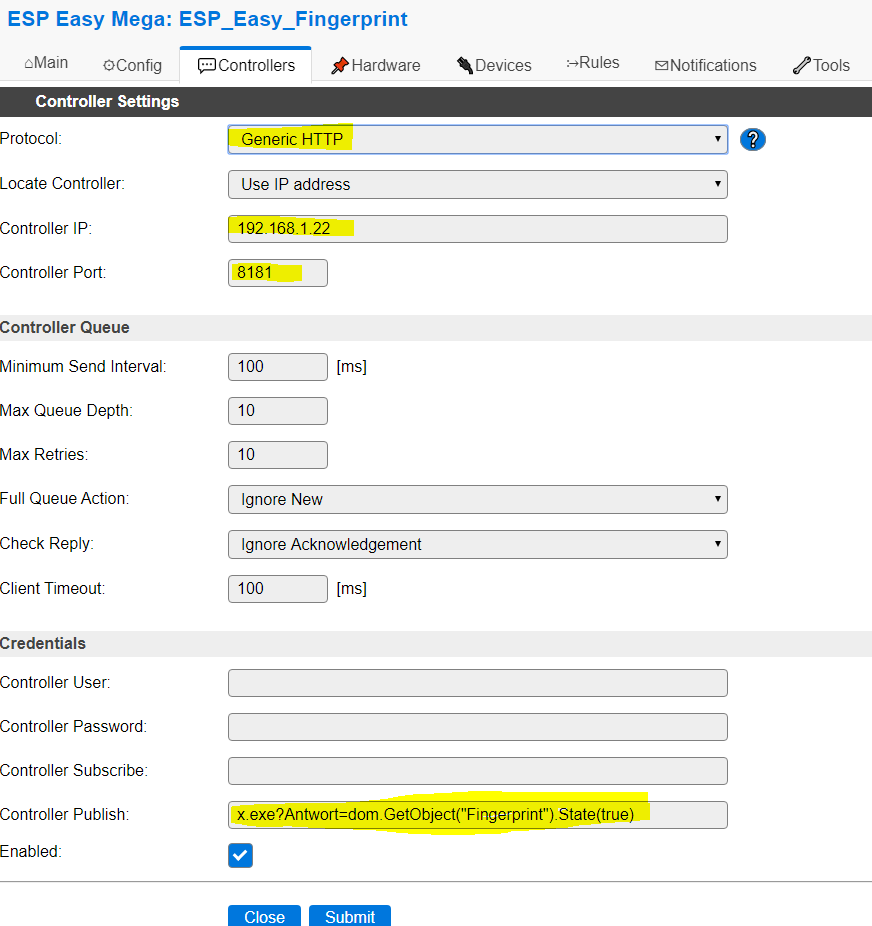The width and height of the screenshot is (872, 926).
Task: Open the Hardware tab
Action: 375,65
